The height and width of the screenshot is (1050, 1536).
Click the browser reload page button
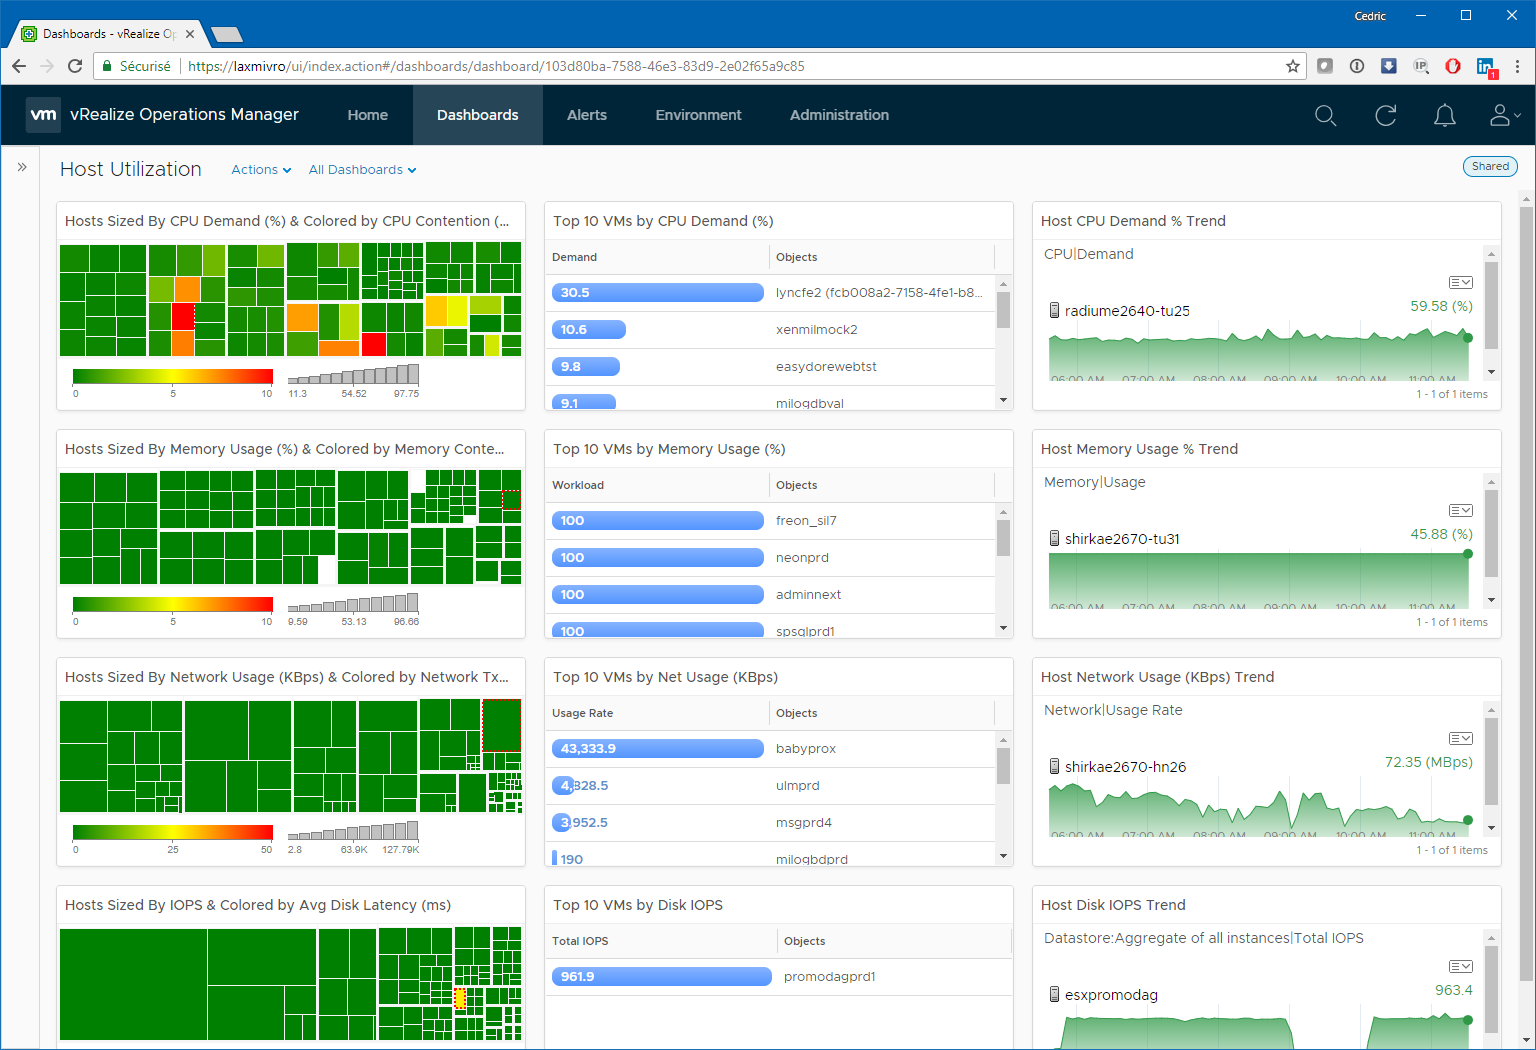point(75,66)
